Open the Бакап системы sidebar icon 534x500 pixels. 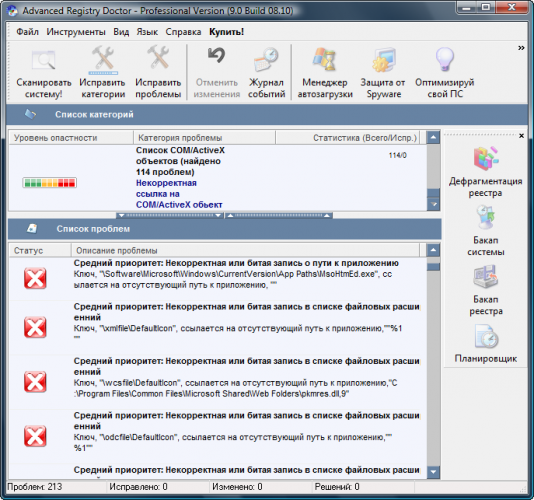(x=485, y=217)
